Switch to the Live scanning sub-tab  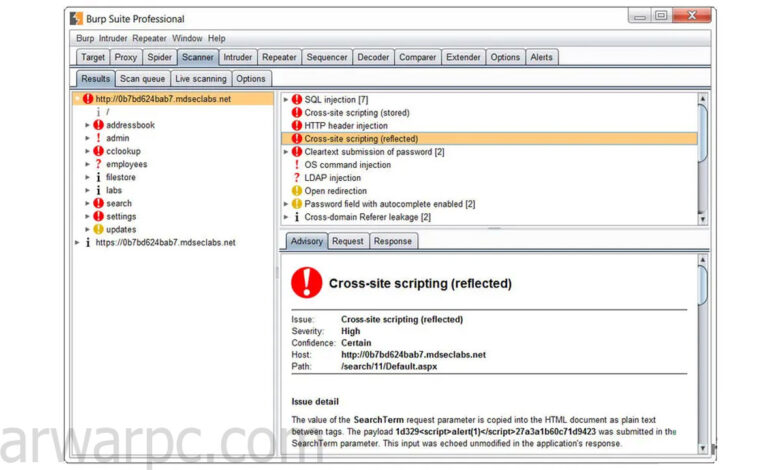(201, 79)
